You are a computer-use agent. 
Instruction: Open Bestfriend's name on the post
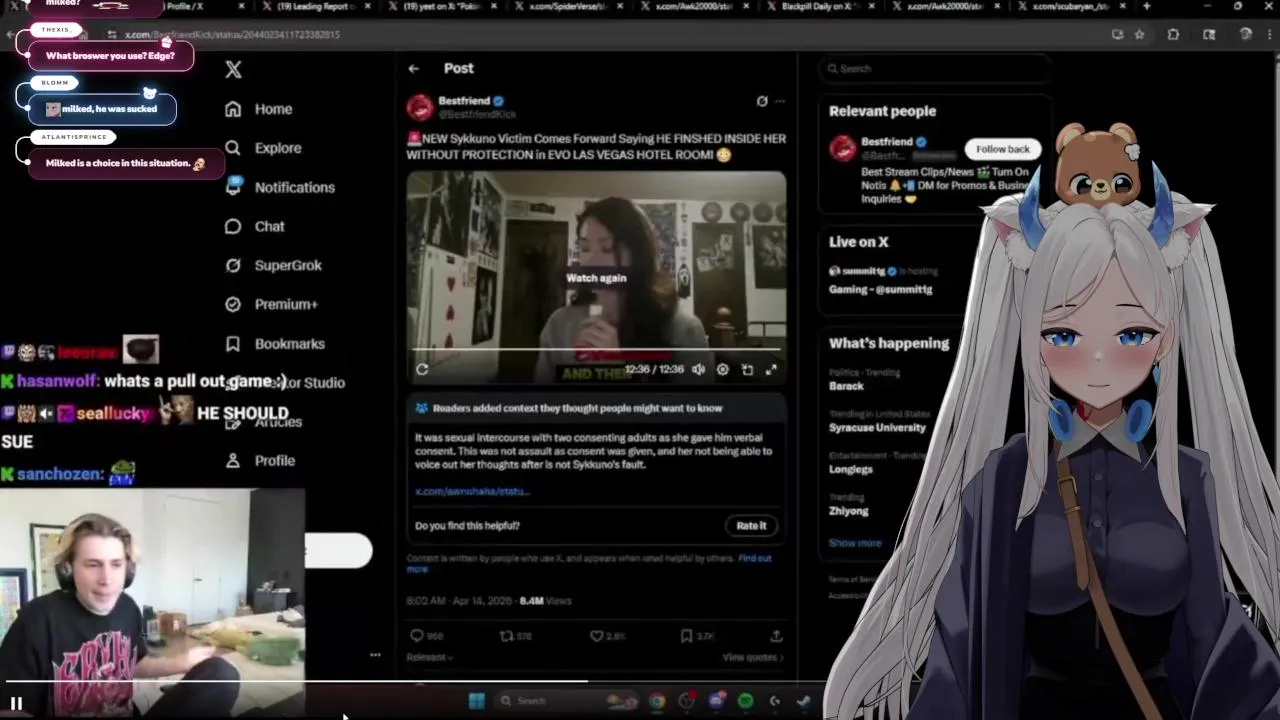[464, 101]
